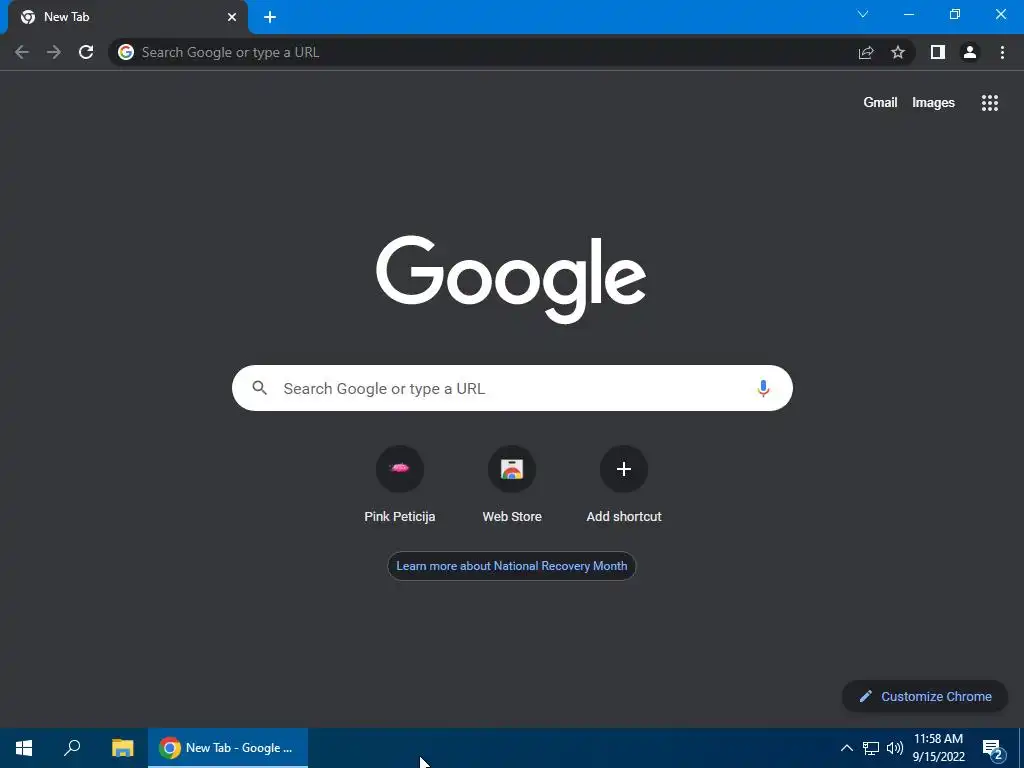Share this page using the share icon

coord(866,52)
